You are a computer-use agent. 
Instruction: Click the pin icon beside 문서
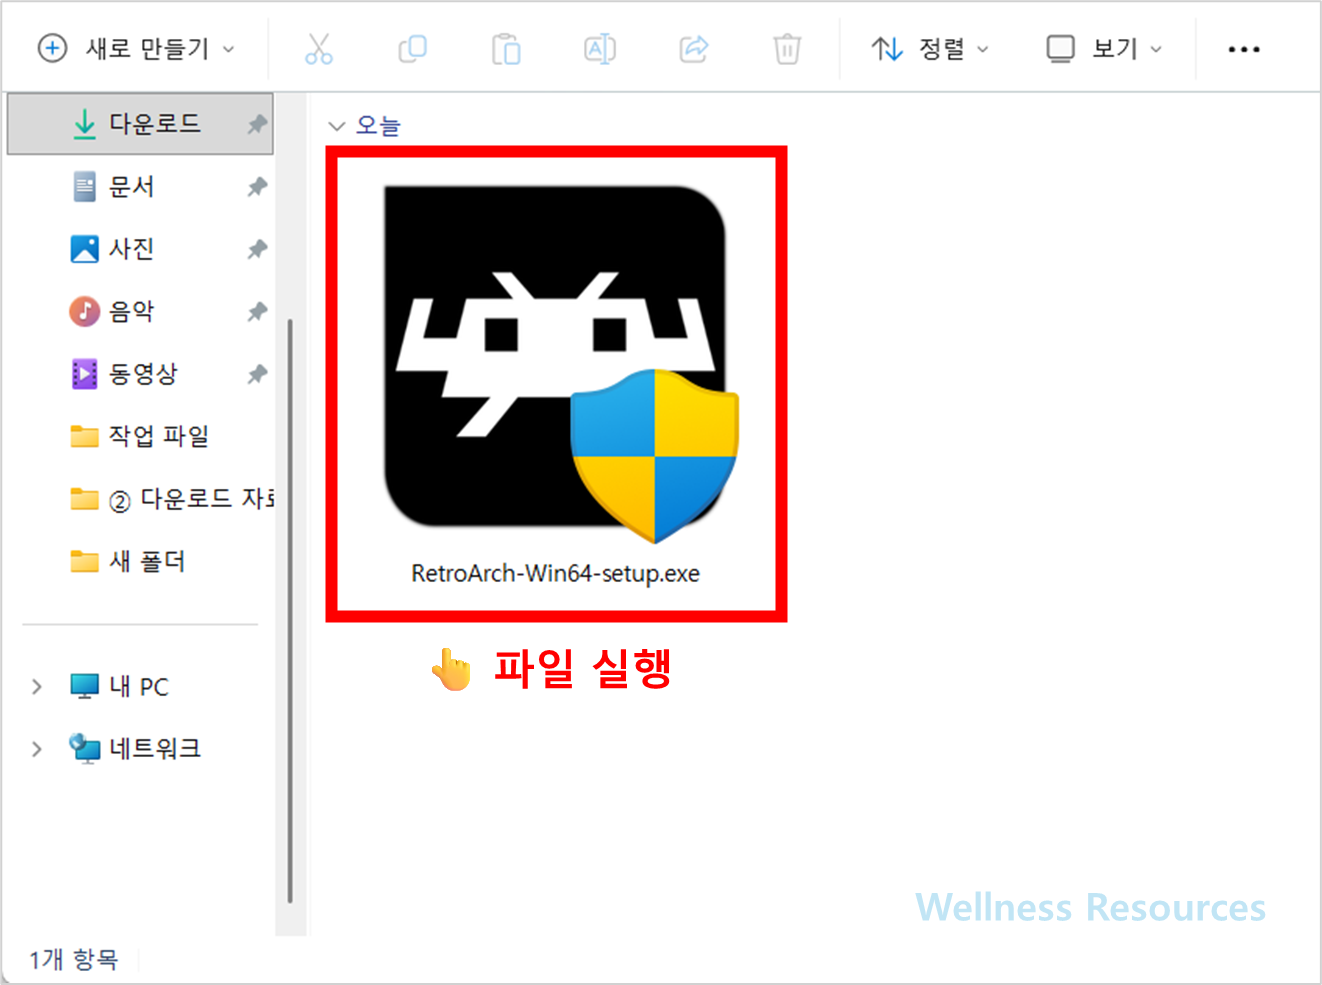coord(257,186)
